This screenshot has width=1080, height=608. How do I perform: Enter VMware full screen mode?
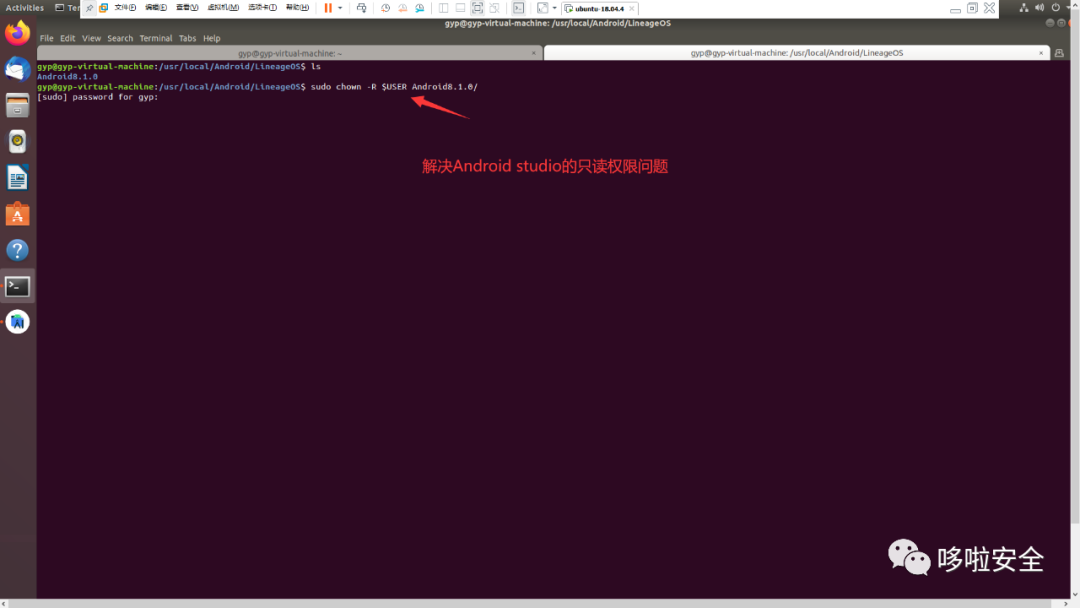click(x=477, y=8)
